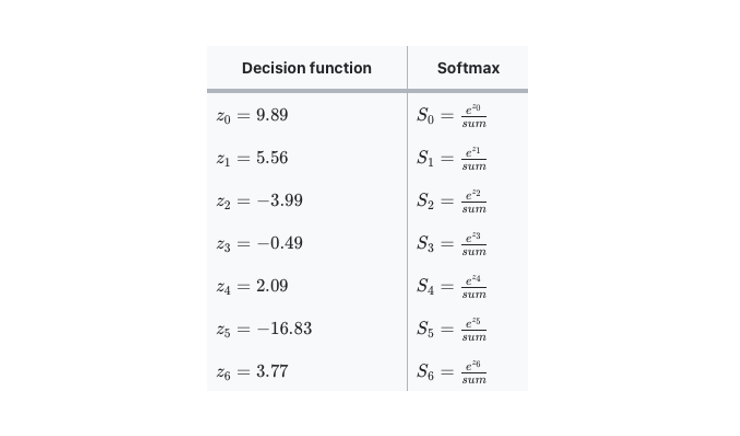Click the S6 softmax formula
Screen dimensions: 740x436
click(452, 372)
